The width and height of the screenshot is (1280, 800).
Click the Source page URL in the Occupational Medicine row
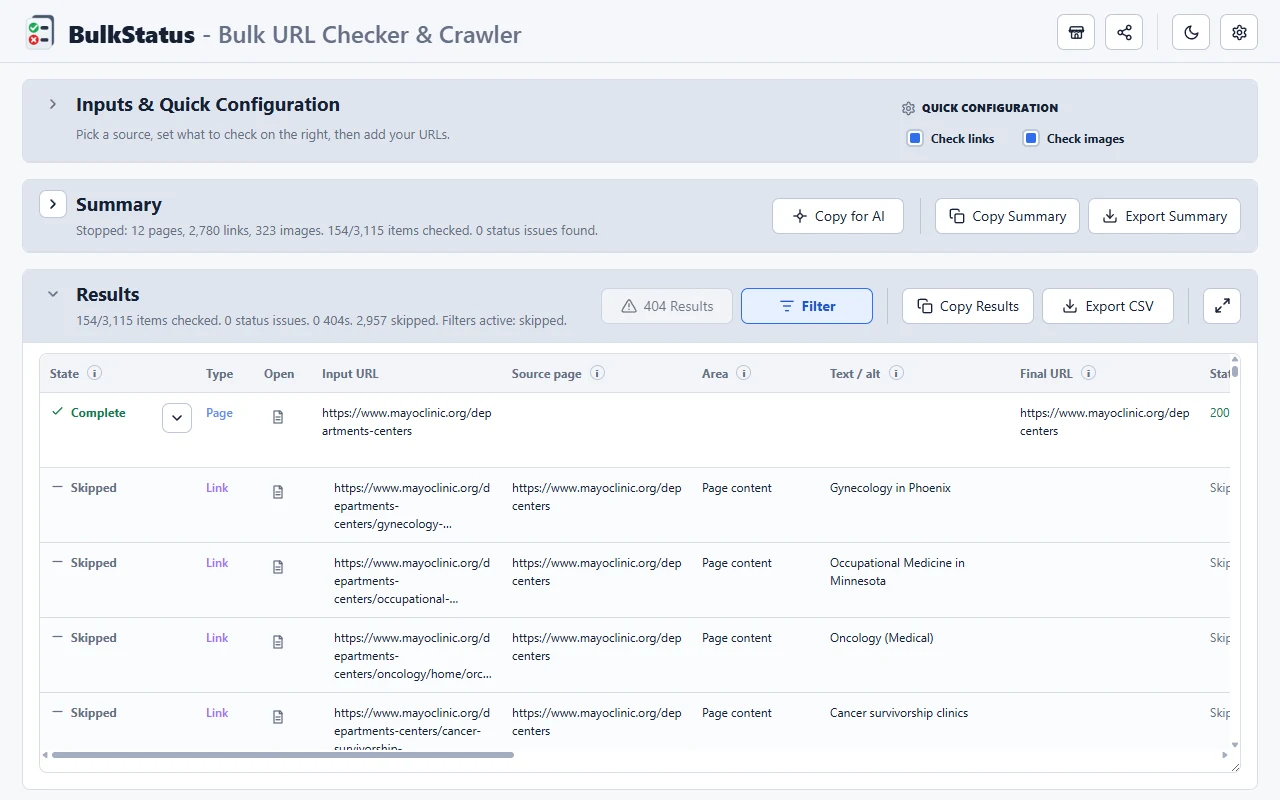point(597,572)
